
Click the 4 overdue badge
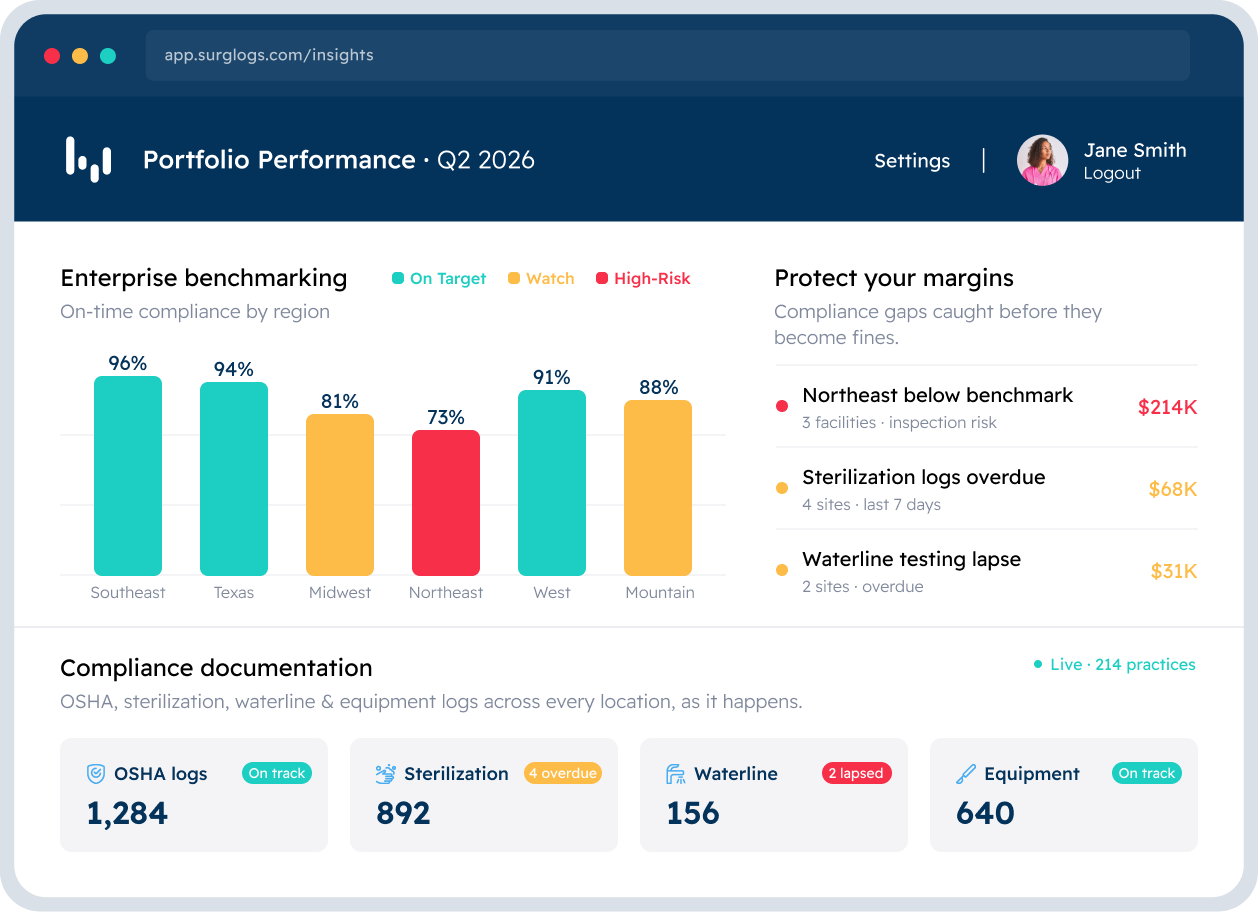[x=563, y=773]
